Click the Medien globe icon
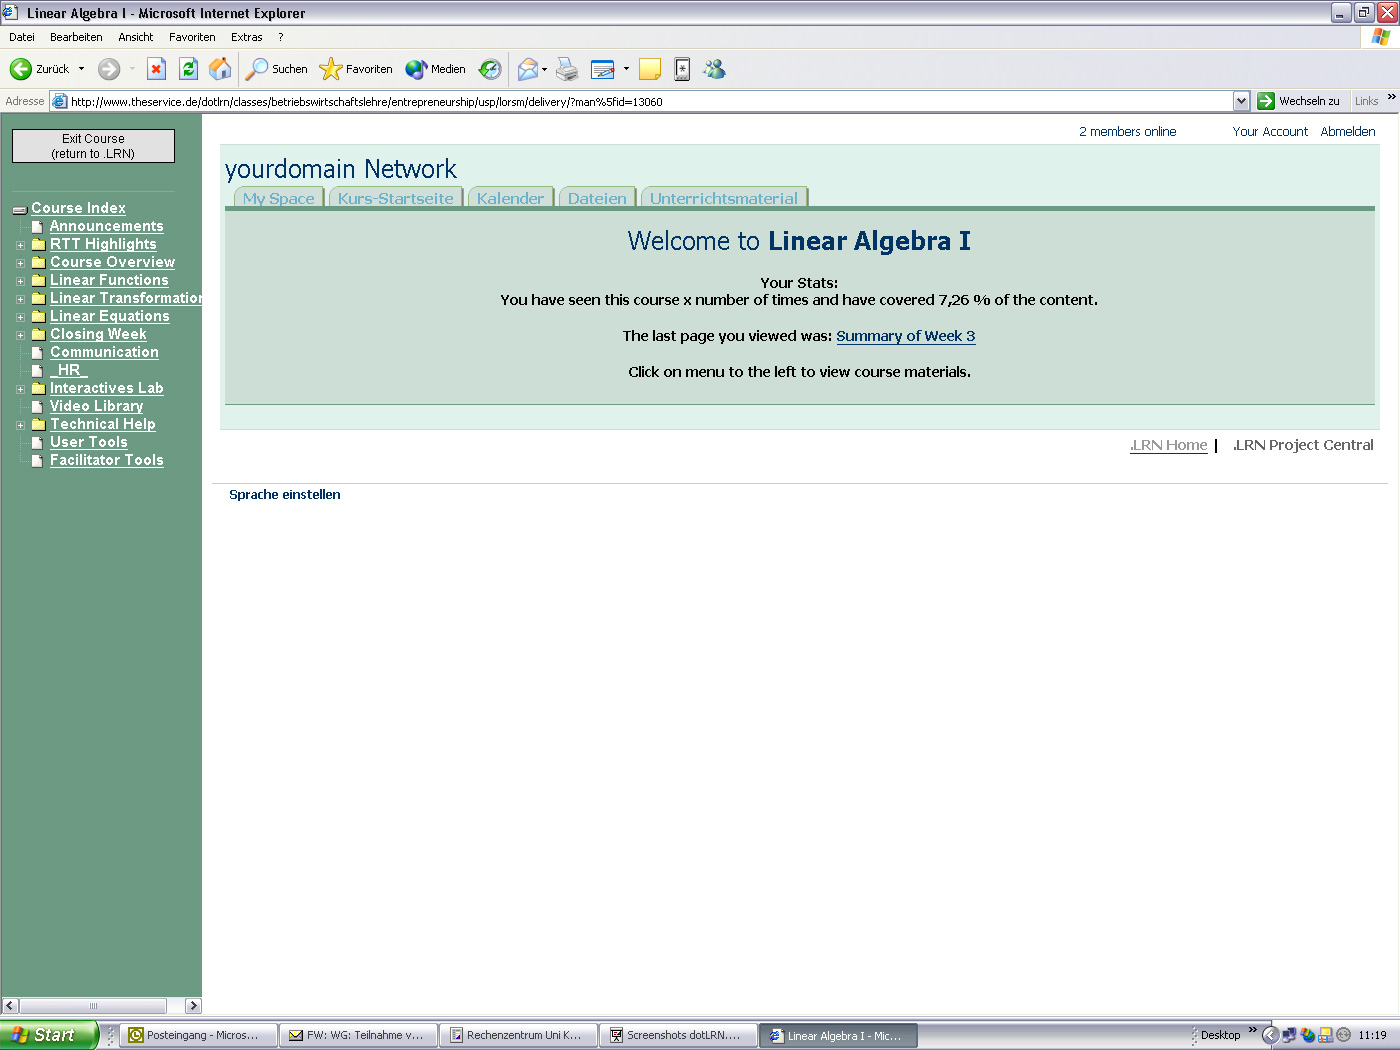The width and height of the screenshot is (1400, 1050). point(436,68)
